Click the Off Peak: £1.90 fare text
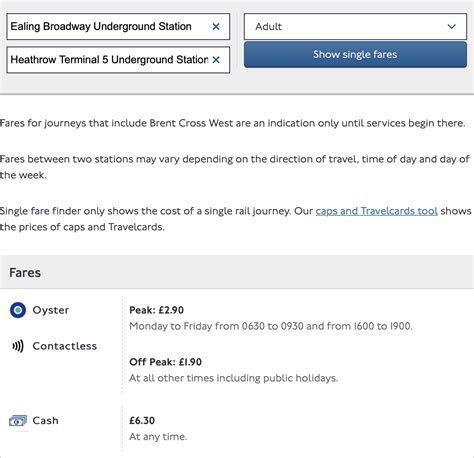This screenshot has height=458, width=474. (x=165, y=362)
